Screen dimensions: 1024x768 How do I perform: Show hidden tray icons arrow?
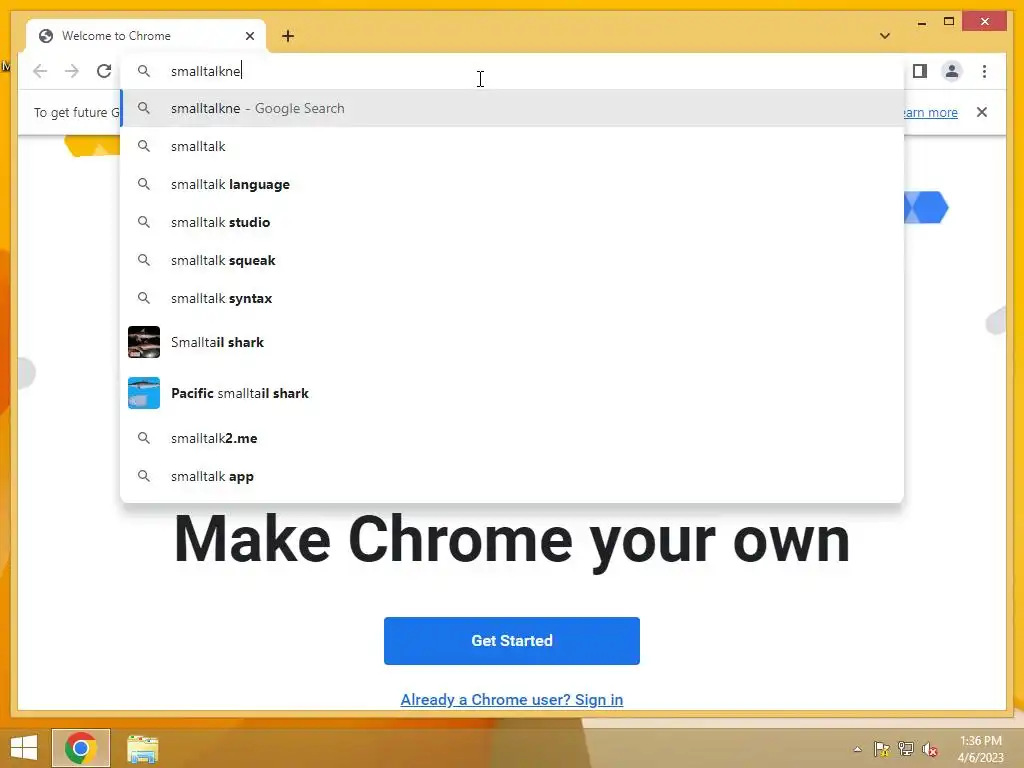(857, 749)
